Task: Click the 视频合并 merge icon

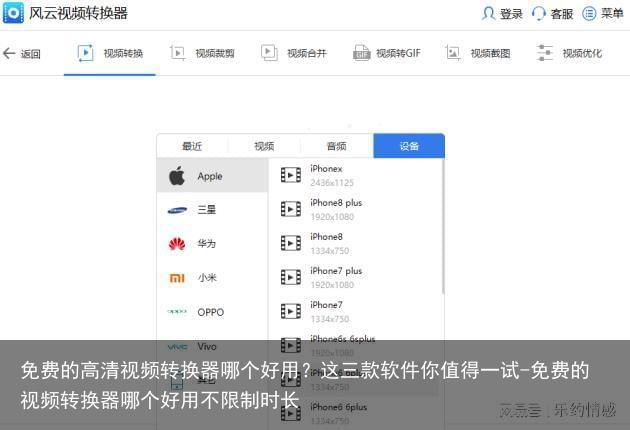Action: [269, 53]
